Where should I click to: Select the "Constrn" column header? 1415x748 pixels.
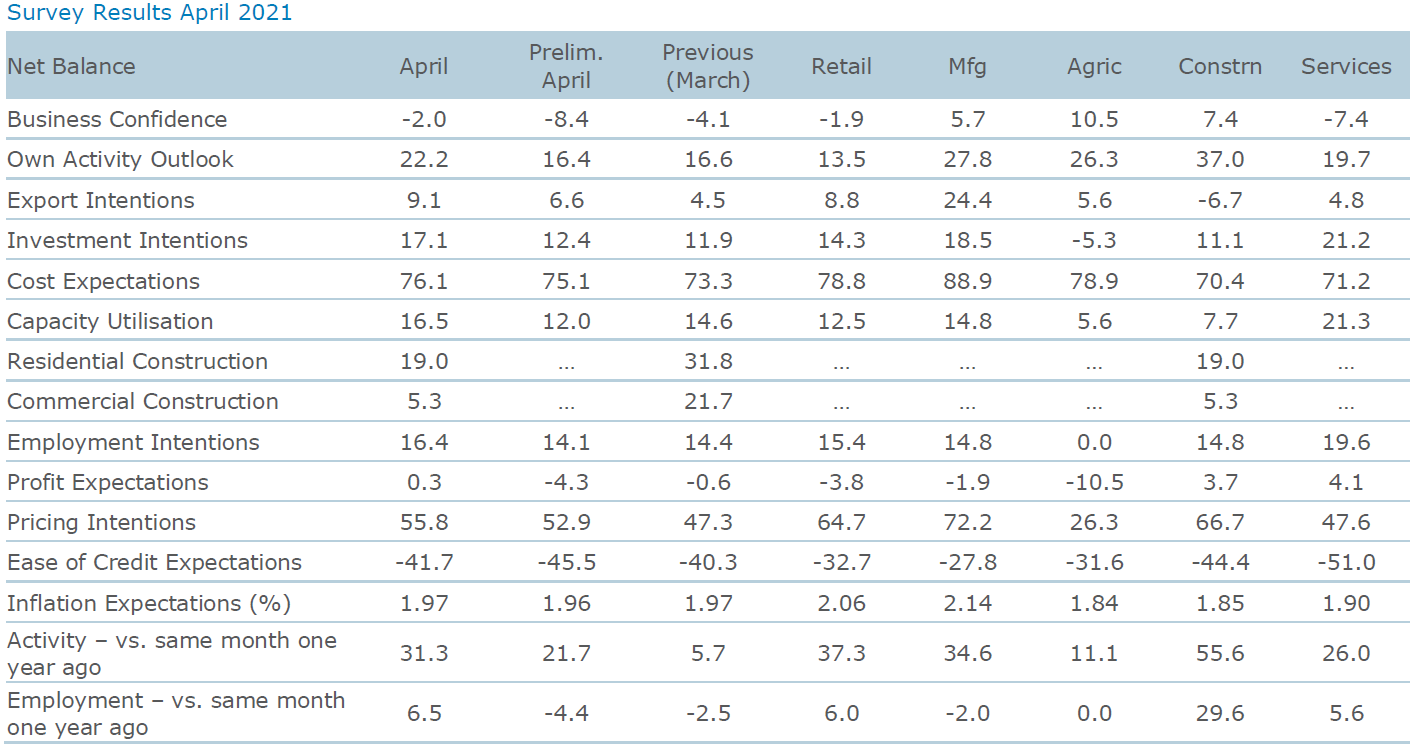(1220, 67)
